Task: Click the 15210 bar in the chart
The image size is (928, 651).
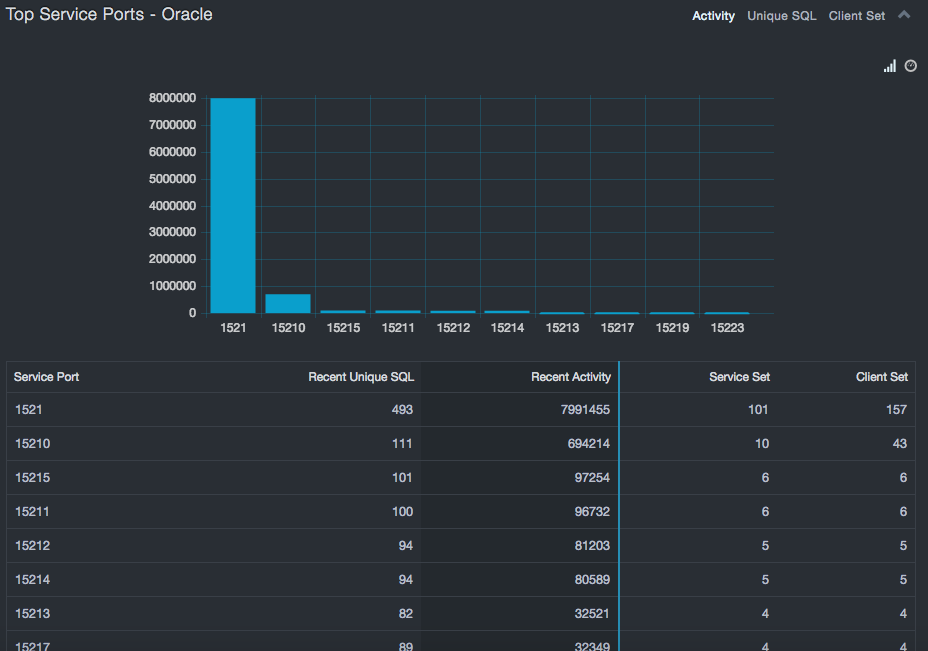Action: (287, 303)
